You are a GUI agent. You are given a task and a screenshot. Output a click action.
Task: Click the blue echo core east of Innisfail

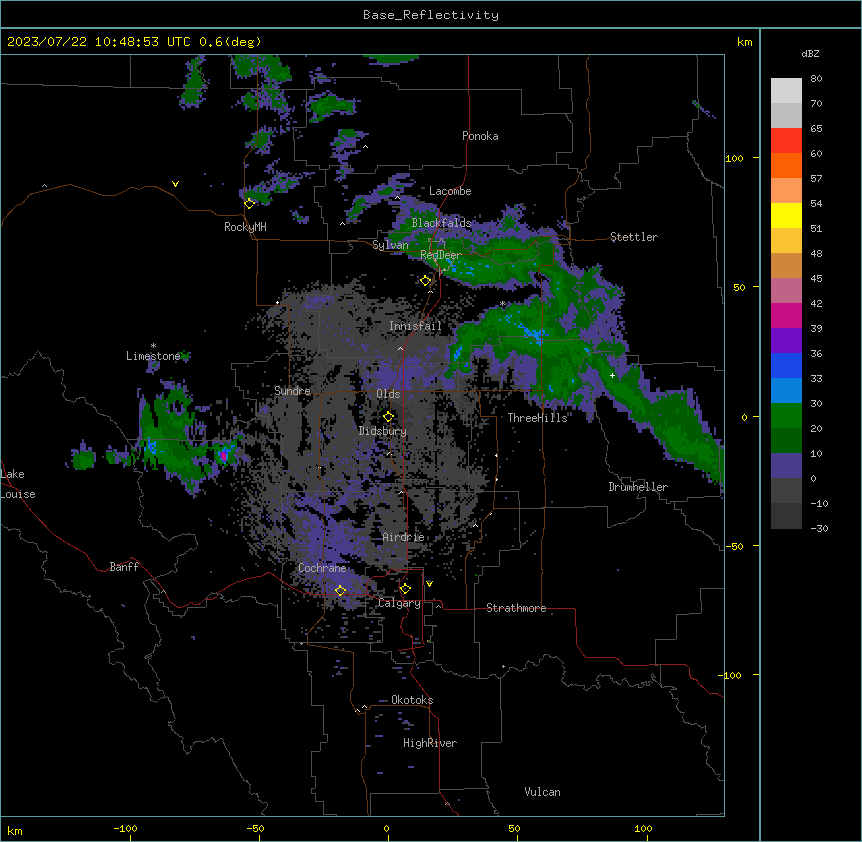pyautogui.click(x=533, y=333)
